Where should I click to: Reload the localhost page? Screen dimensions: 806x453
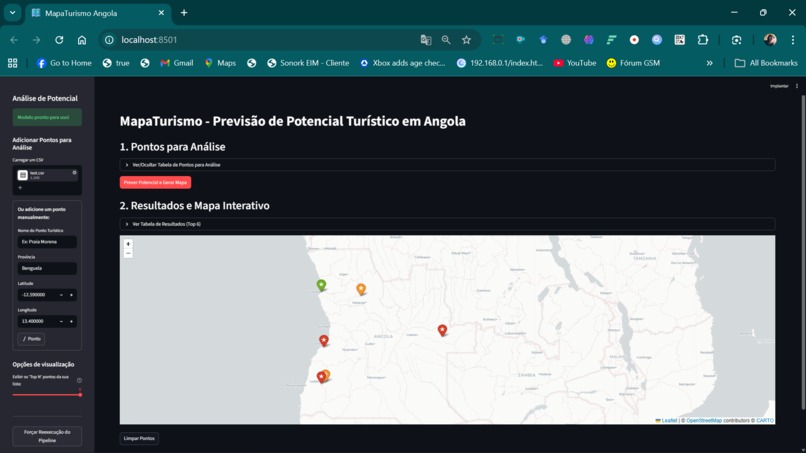click(x=59, y=40)
